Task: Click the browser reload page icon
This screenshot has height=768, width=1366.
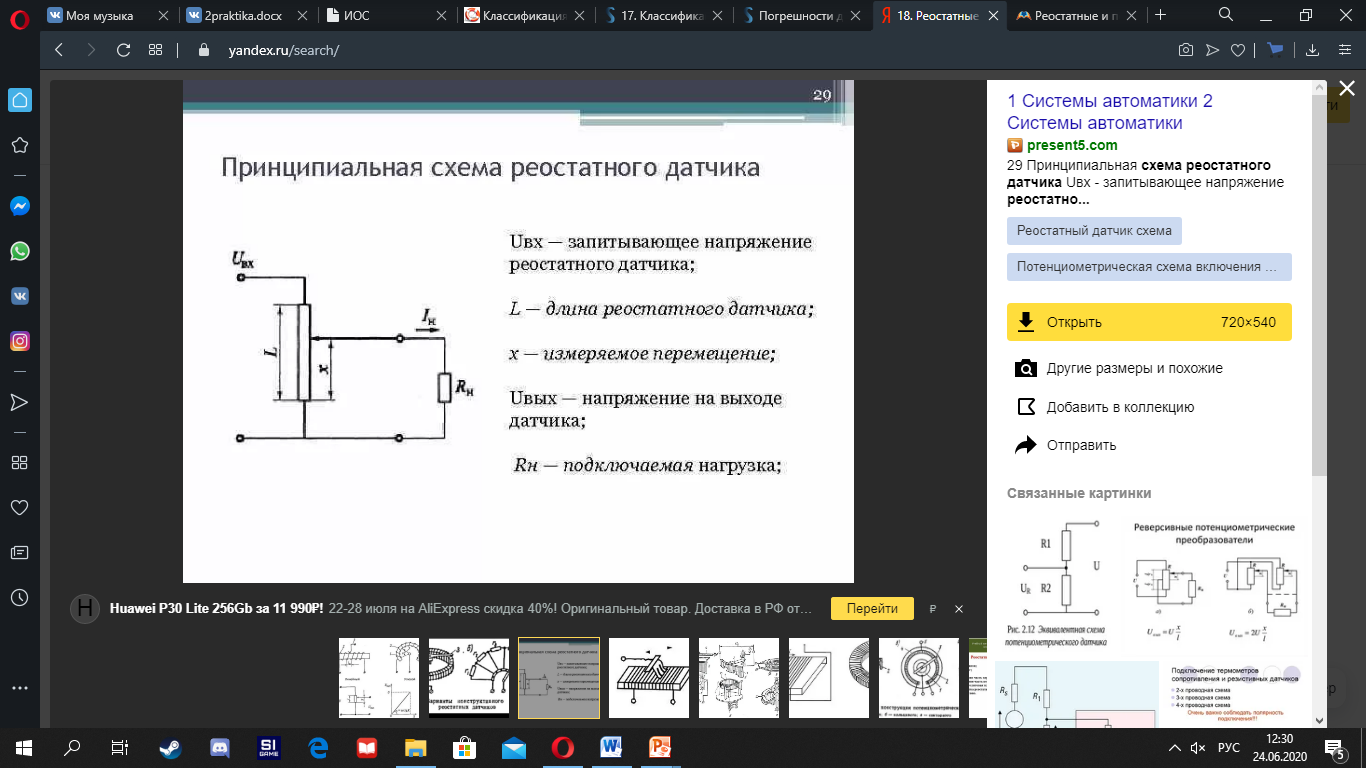Action: tap(123, 50)
